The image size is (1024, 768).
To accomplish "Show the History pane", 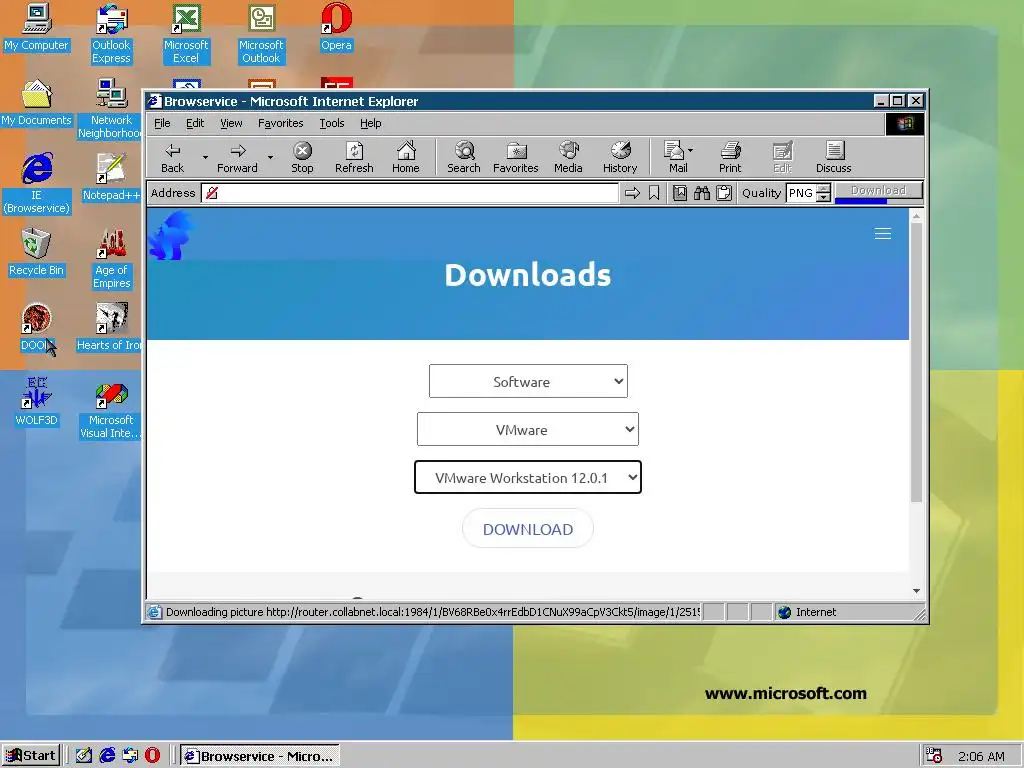I will 620,158.
